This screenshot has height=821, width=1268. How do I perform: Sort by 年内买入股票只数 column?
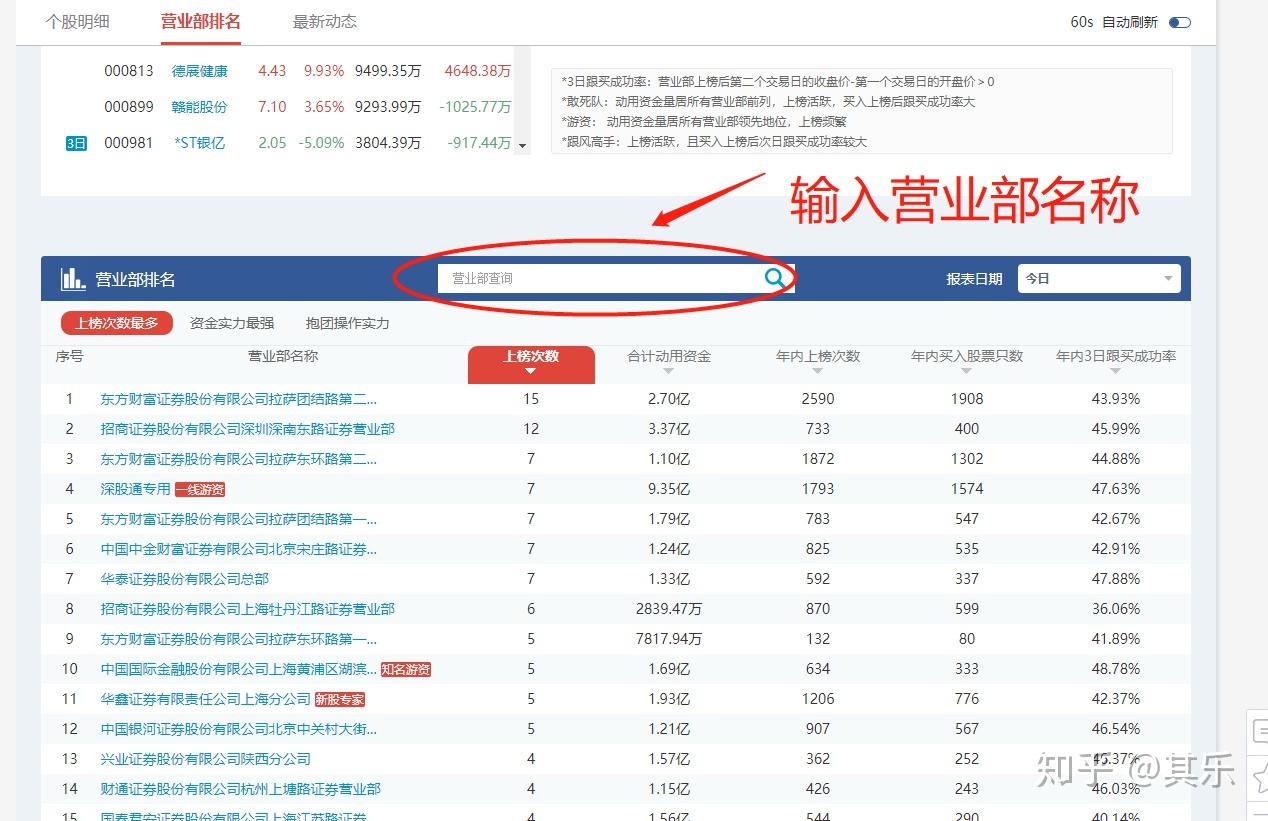click(967, 362)
